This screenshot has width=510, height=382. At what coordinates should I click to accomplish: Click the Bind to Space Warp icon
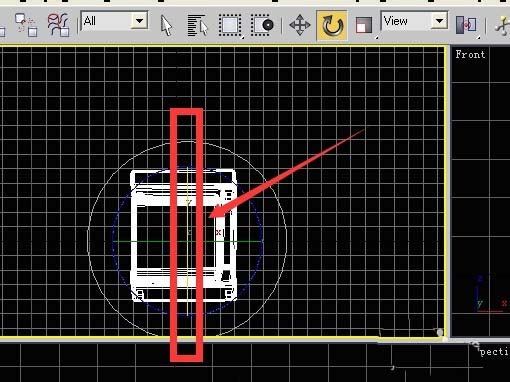[59, 25]
